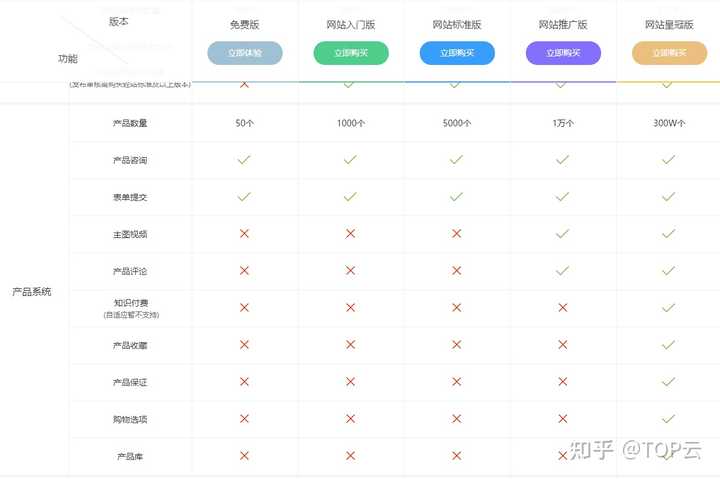
Task: Select the 网站标准版 column header title
Action: coord(457,25)
